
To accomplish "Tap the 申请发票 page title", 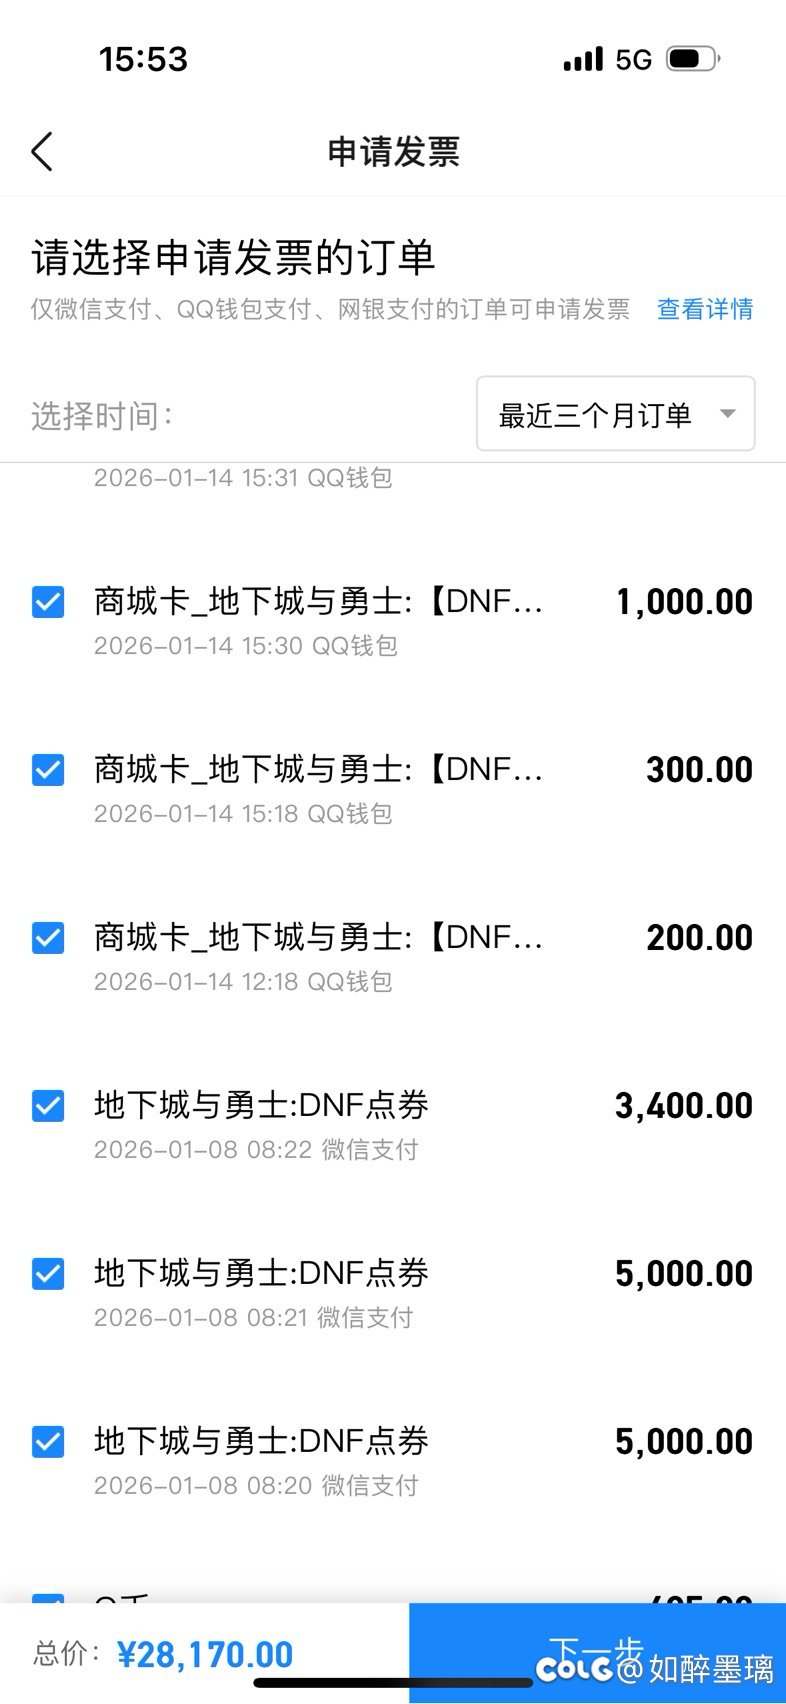I will (x=393, y=152).
